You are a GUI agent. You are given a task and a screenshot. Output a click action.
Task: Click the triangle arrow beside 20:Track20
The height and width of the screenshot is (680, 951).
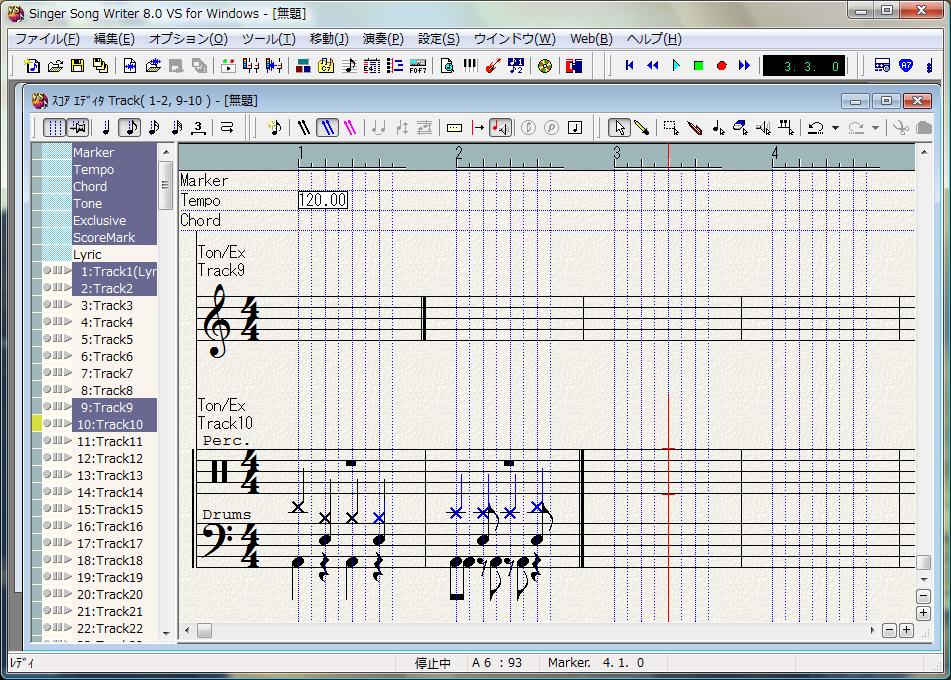point(68,593)
